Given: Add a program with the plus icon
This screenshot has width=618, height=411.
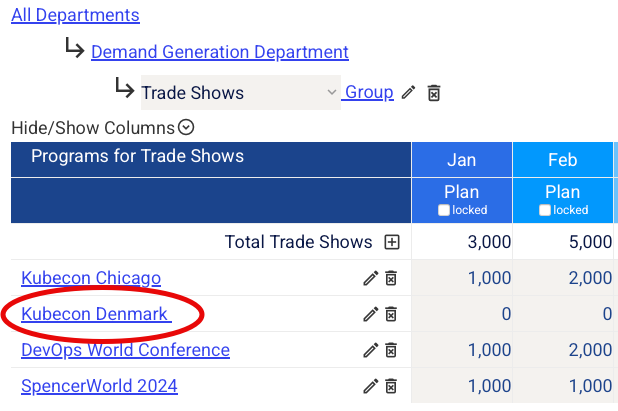Looking at the screenshot, I should click(392, 242).
